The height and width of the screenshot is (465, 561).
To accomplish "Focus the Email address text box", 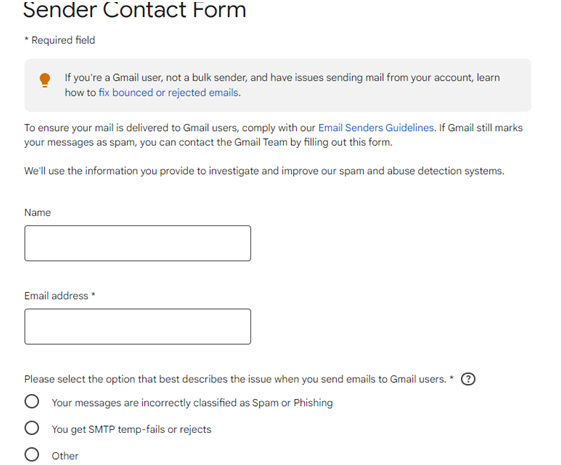I will [x=137, y=327].
